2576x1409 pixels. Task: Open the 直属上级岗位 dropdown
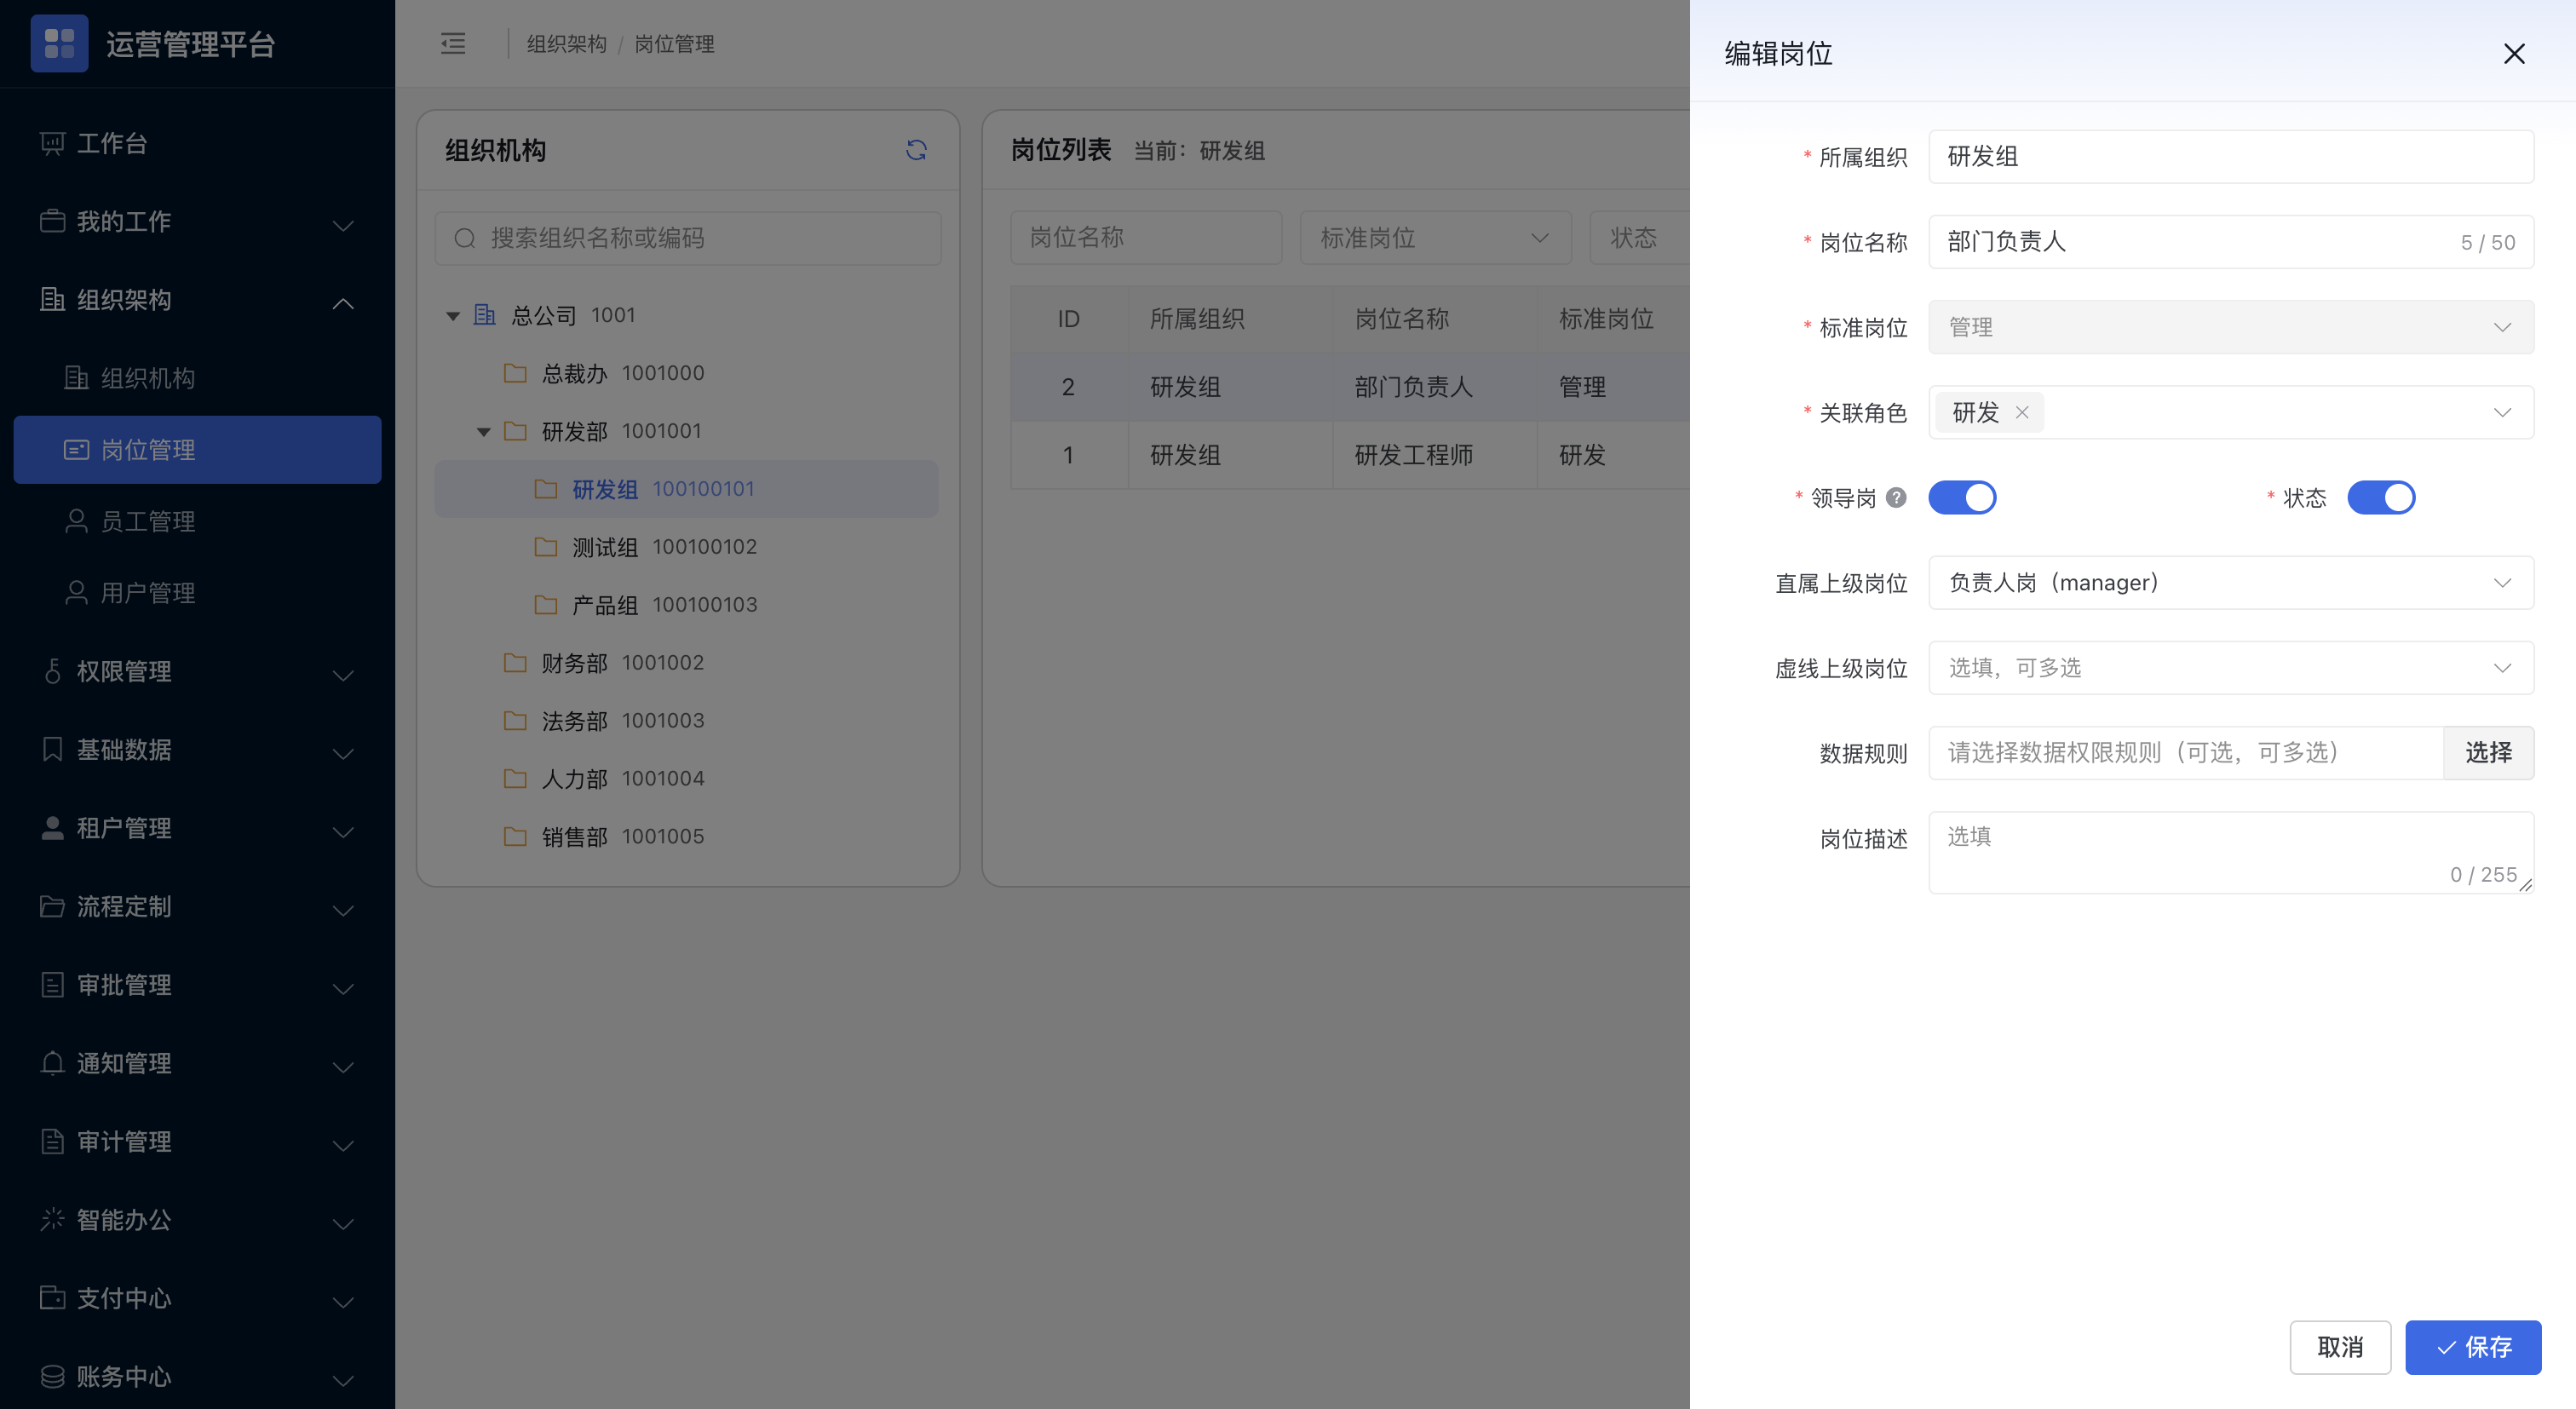coord(2231,582)
